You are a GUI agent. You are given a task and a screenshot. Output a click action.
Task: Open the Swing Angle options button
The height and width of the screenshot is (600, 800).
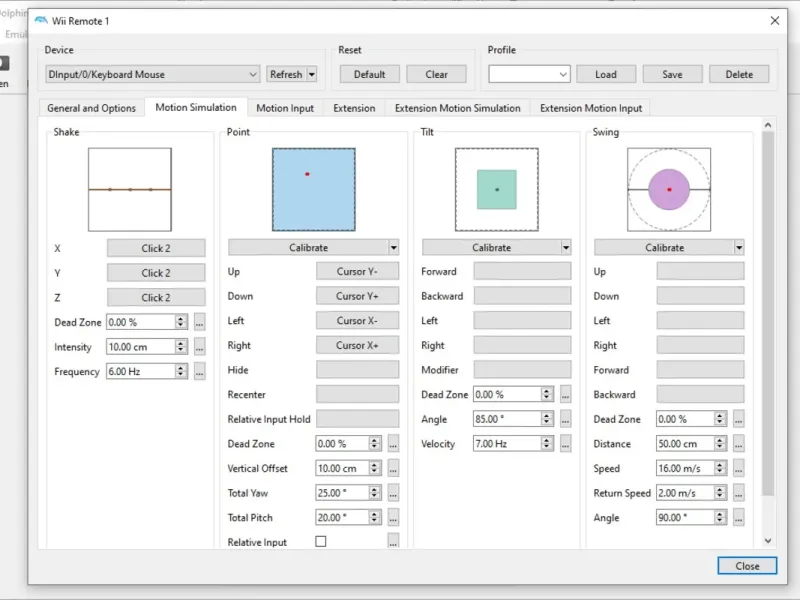[738, 517]
